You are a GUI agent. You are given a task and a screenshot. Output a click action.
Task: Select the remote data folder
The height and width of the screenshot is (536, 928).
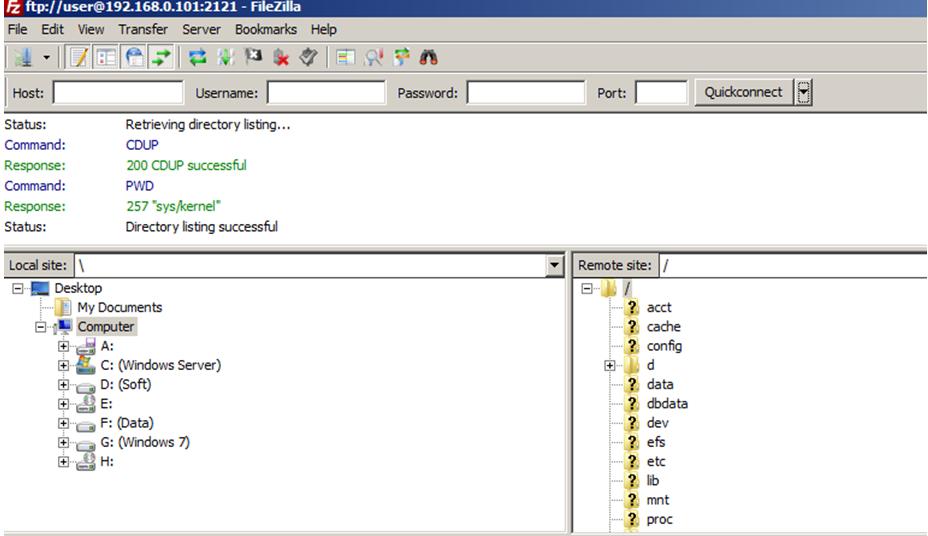click(660, 385)
